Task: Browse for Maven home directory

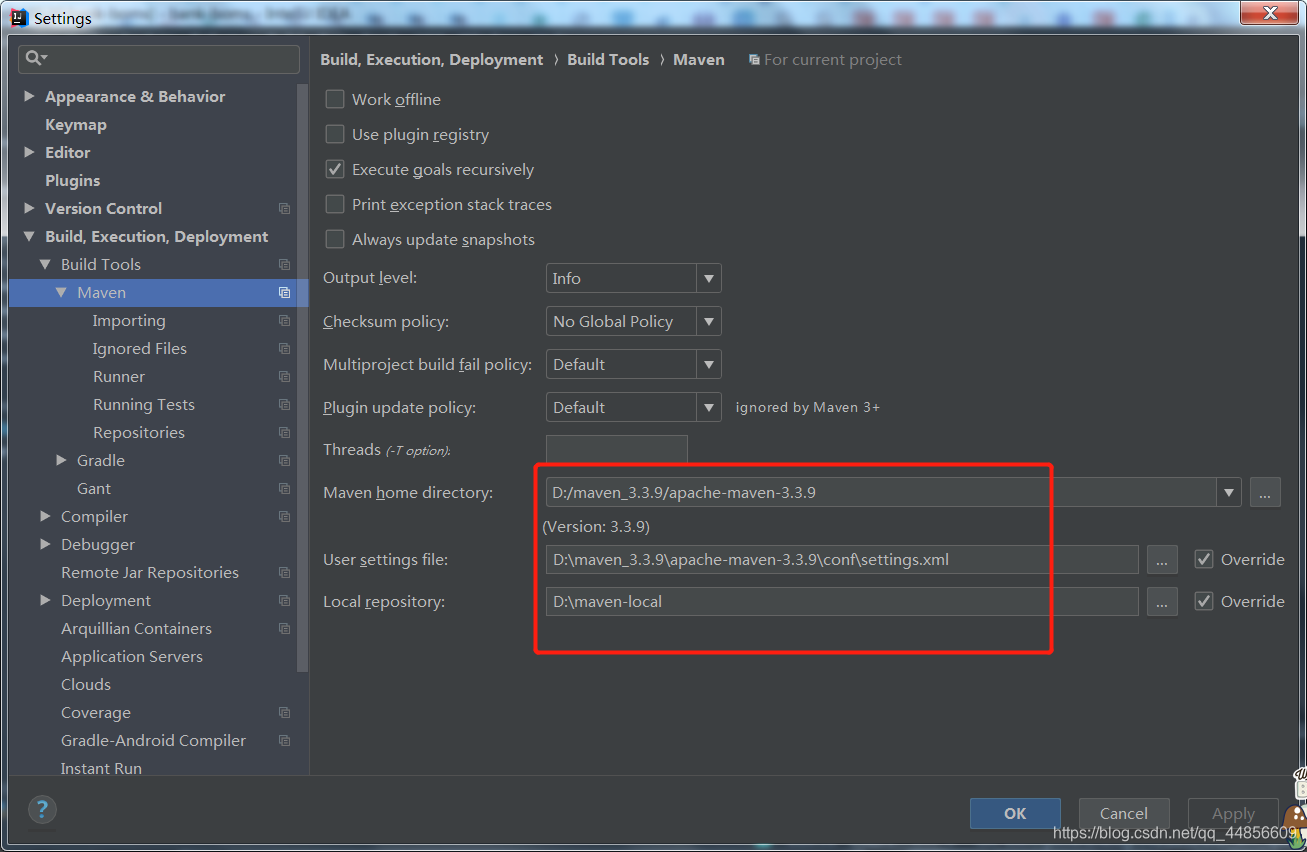Action: 1265,492
